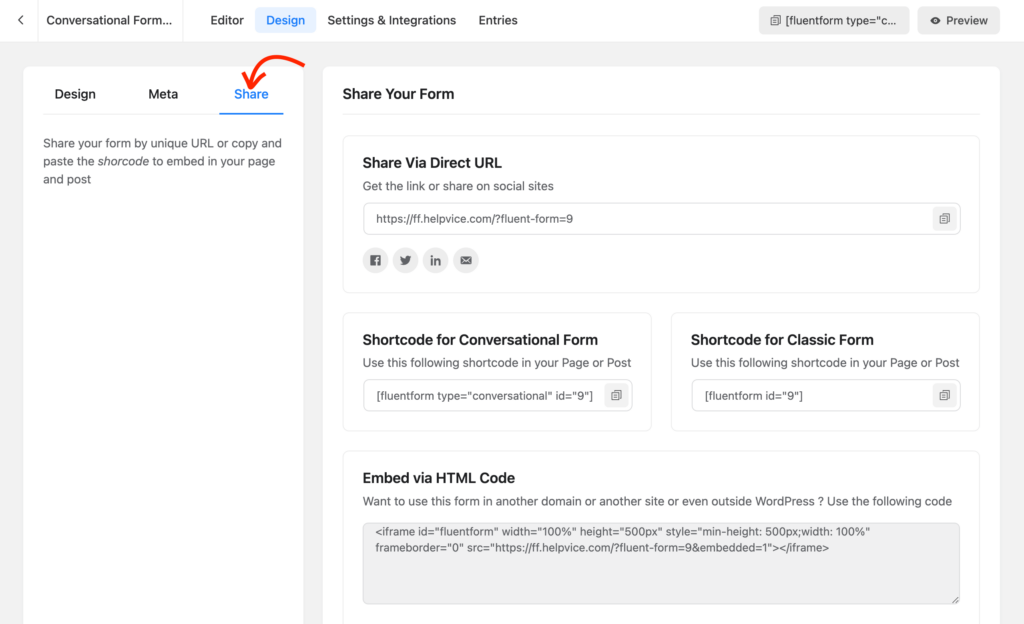Click the back arrow to leave the form
The height and width of the screenshot is (624, 1024).
pyautogui.click(x=20, y=19)
